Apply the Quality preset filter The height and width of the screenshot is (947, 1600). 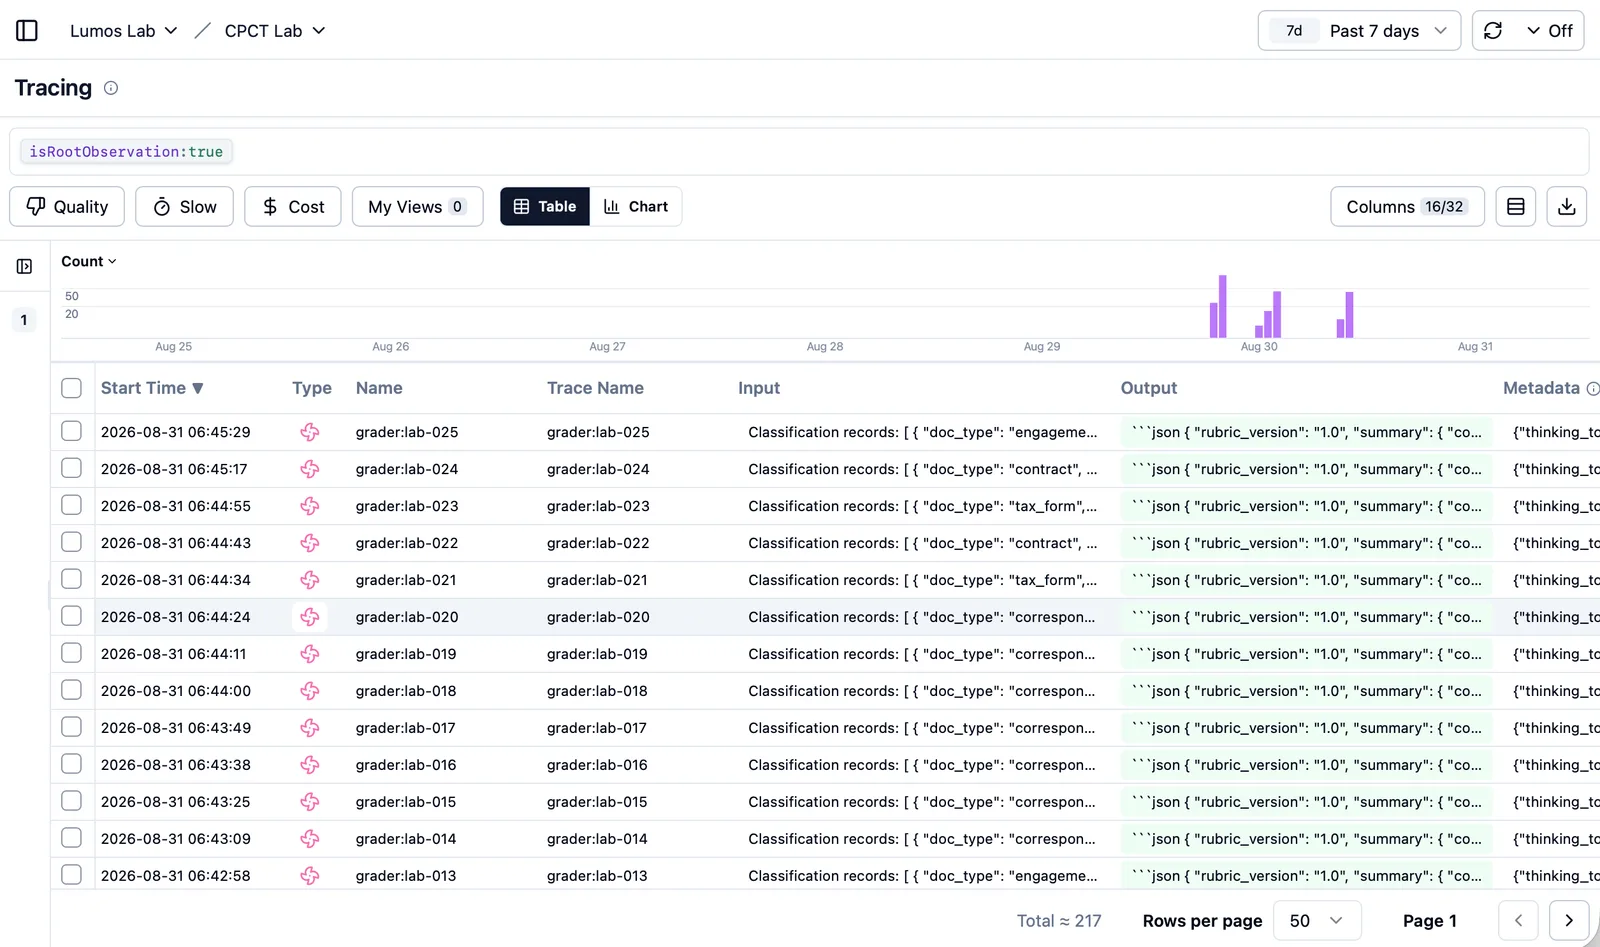click(67, 207)
